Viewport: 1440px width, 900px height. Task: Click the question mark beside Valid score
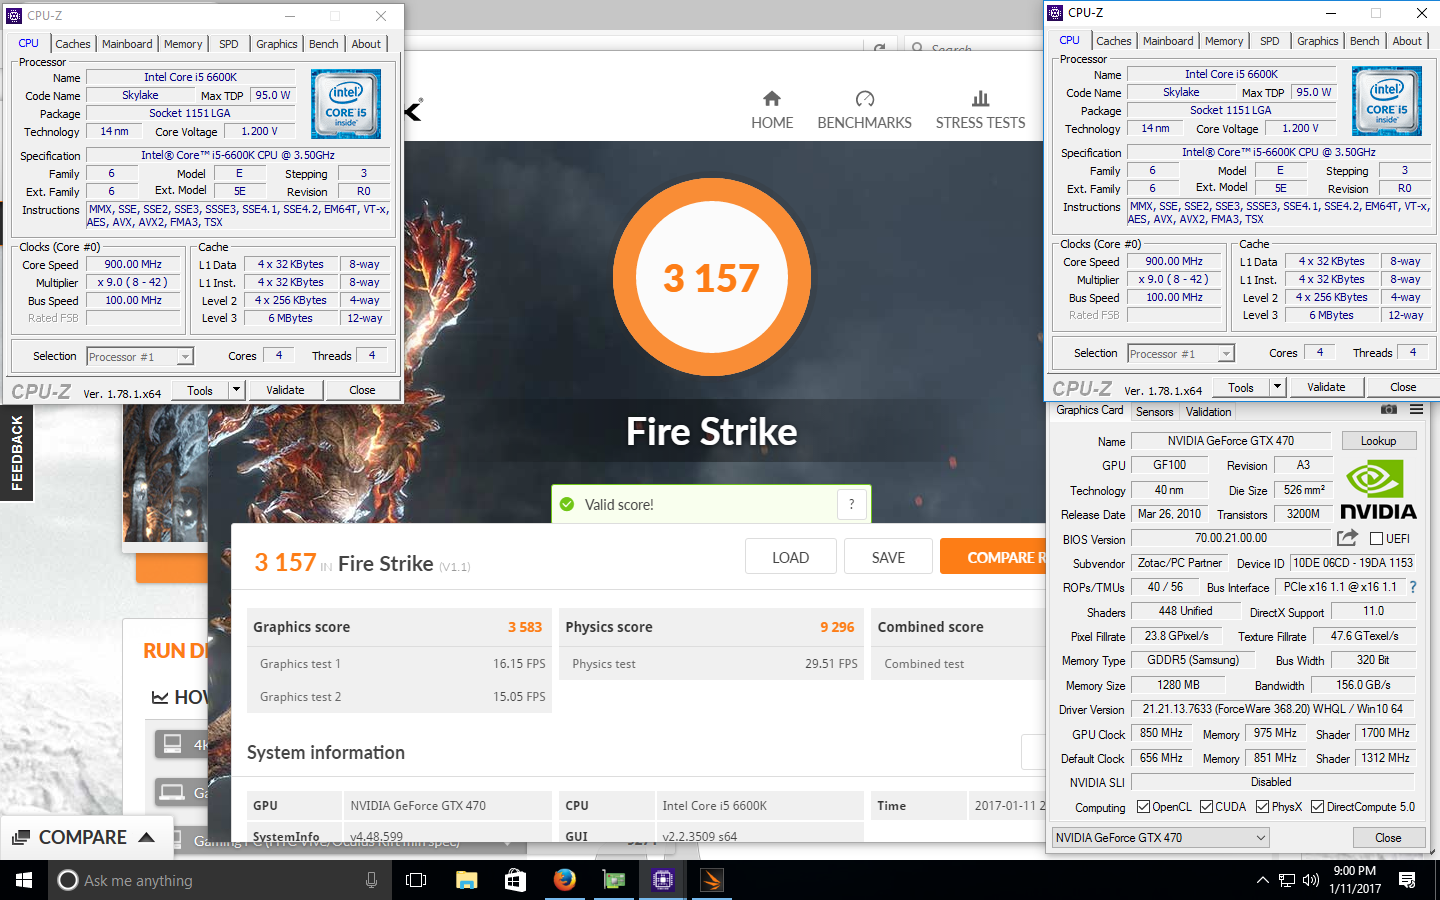[851, 504]
